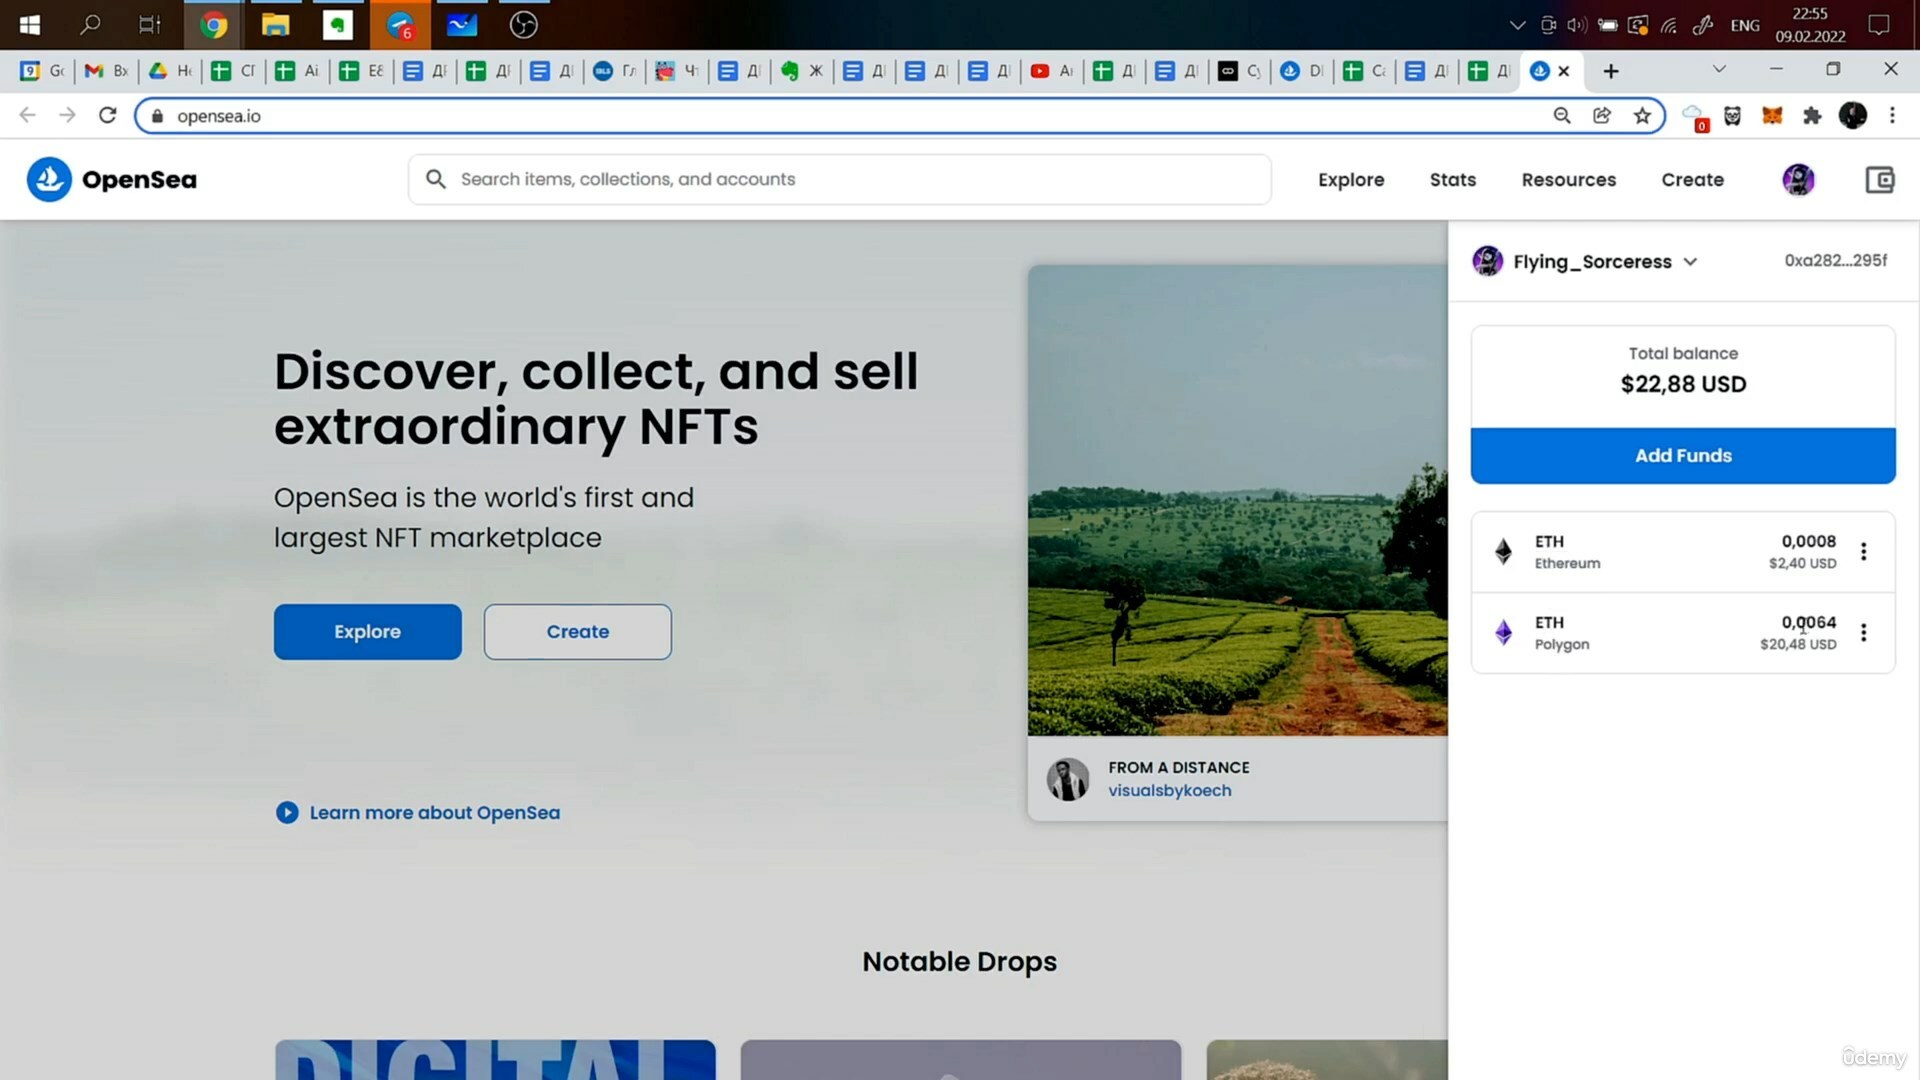Click the play icon beside Learn more
The image size is (1920, 1080).
(x=287, y=813)
